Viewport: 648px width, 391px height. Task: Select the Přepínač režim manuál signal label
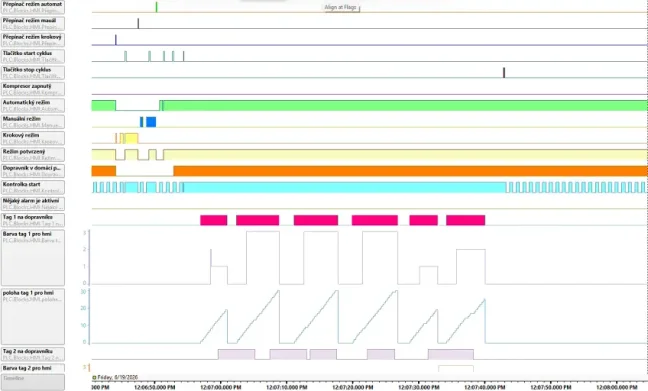pyautogui.click(x=33, y=23)
